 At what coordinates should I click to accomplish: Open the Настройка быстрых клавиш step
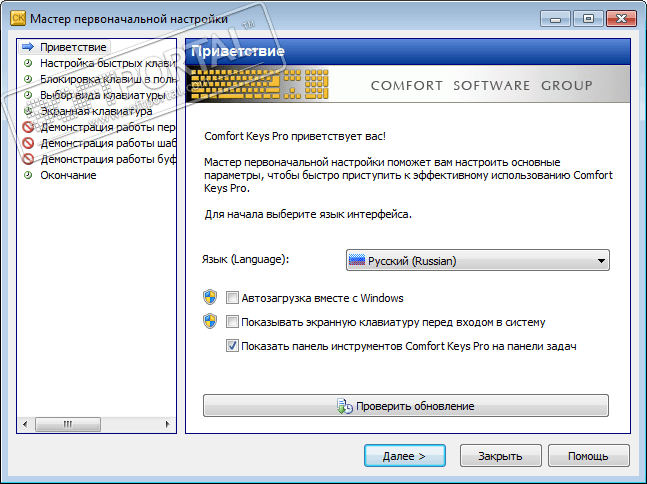pos(108,63)
